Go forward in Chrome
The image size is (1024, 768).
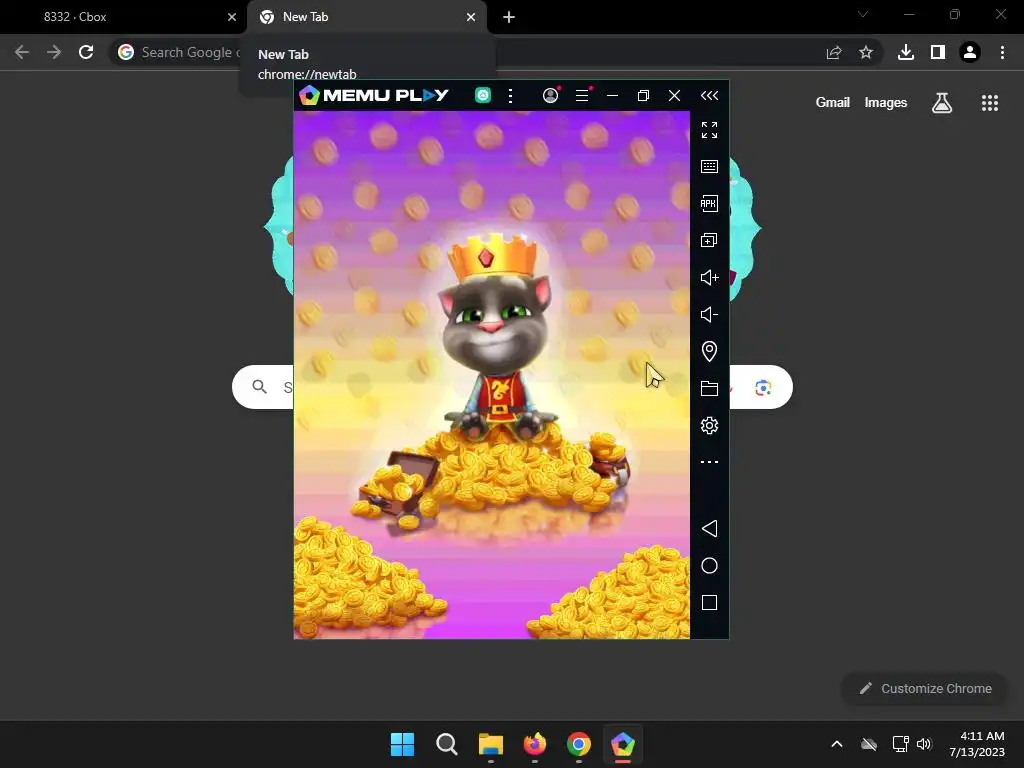(x=54, y=52)
